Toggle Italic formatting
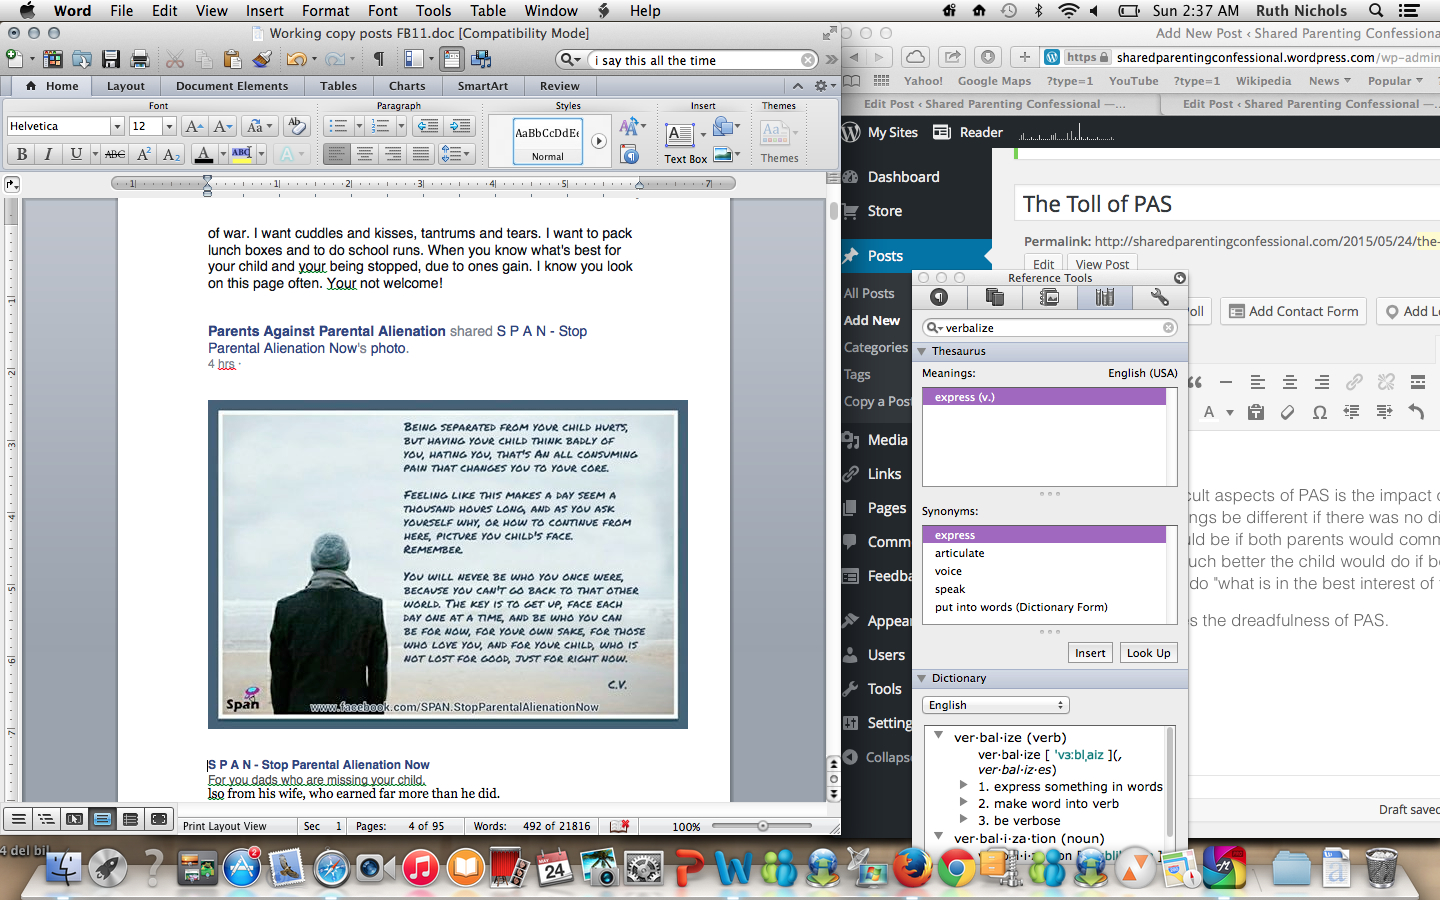This screenshot has width=1440, height=900. (x=48, y=154)
